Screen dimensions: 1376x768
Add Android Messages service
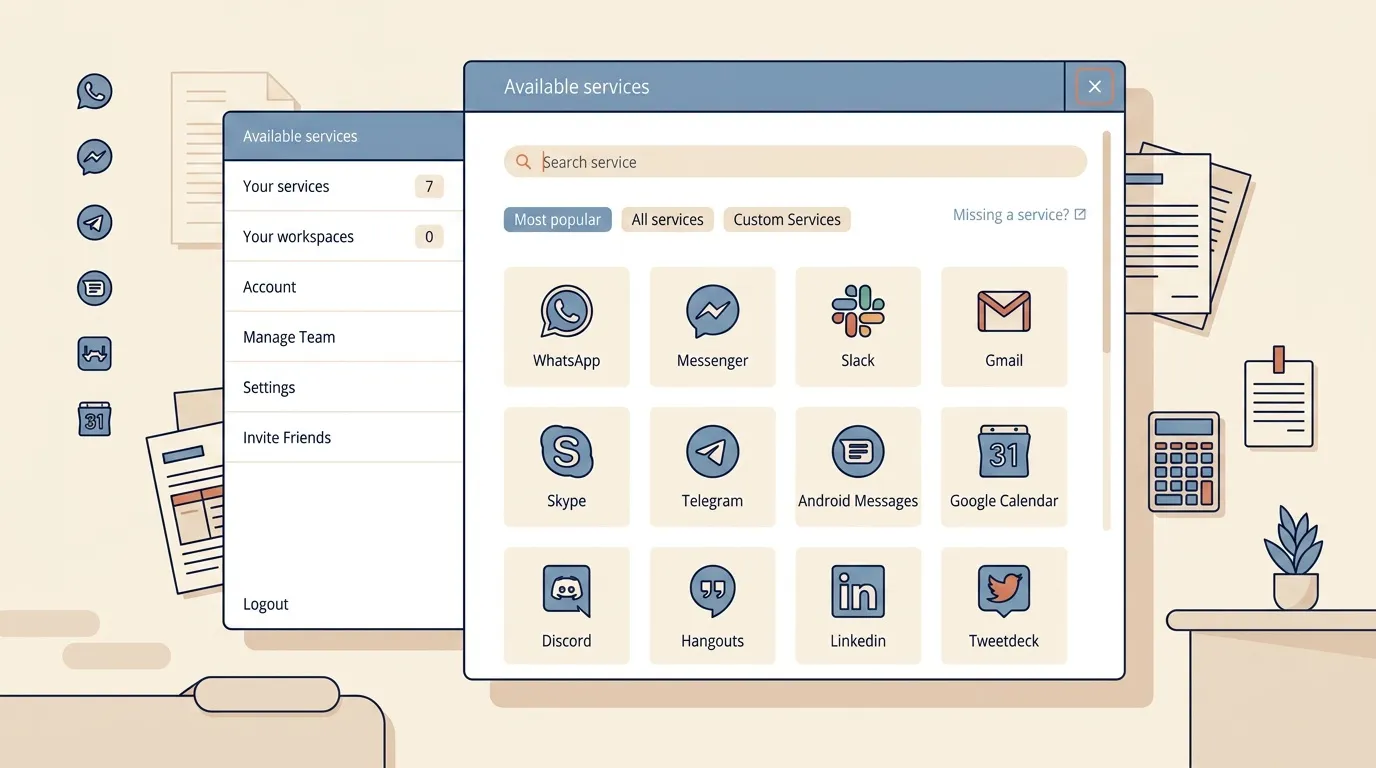coord(858,467)
